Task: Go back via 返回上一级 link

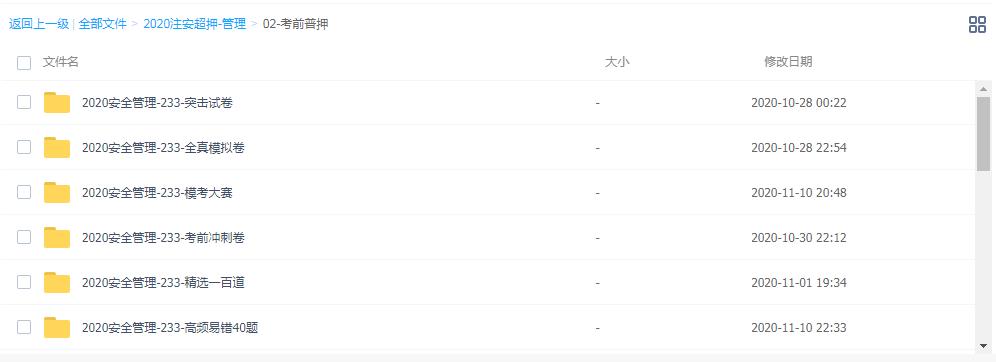Action: [x=39, y=25]
